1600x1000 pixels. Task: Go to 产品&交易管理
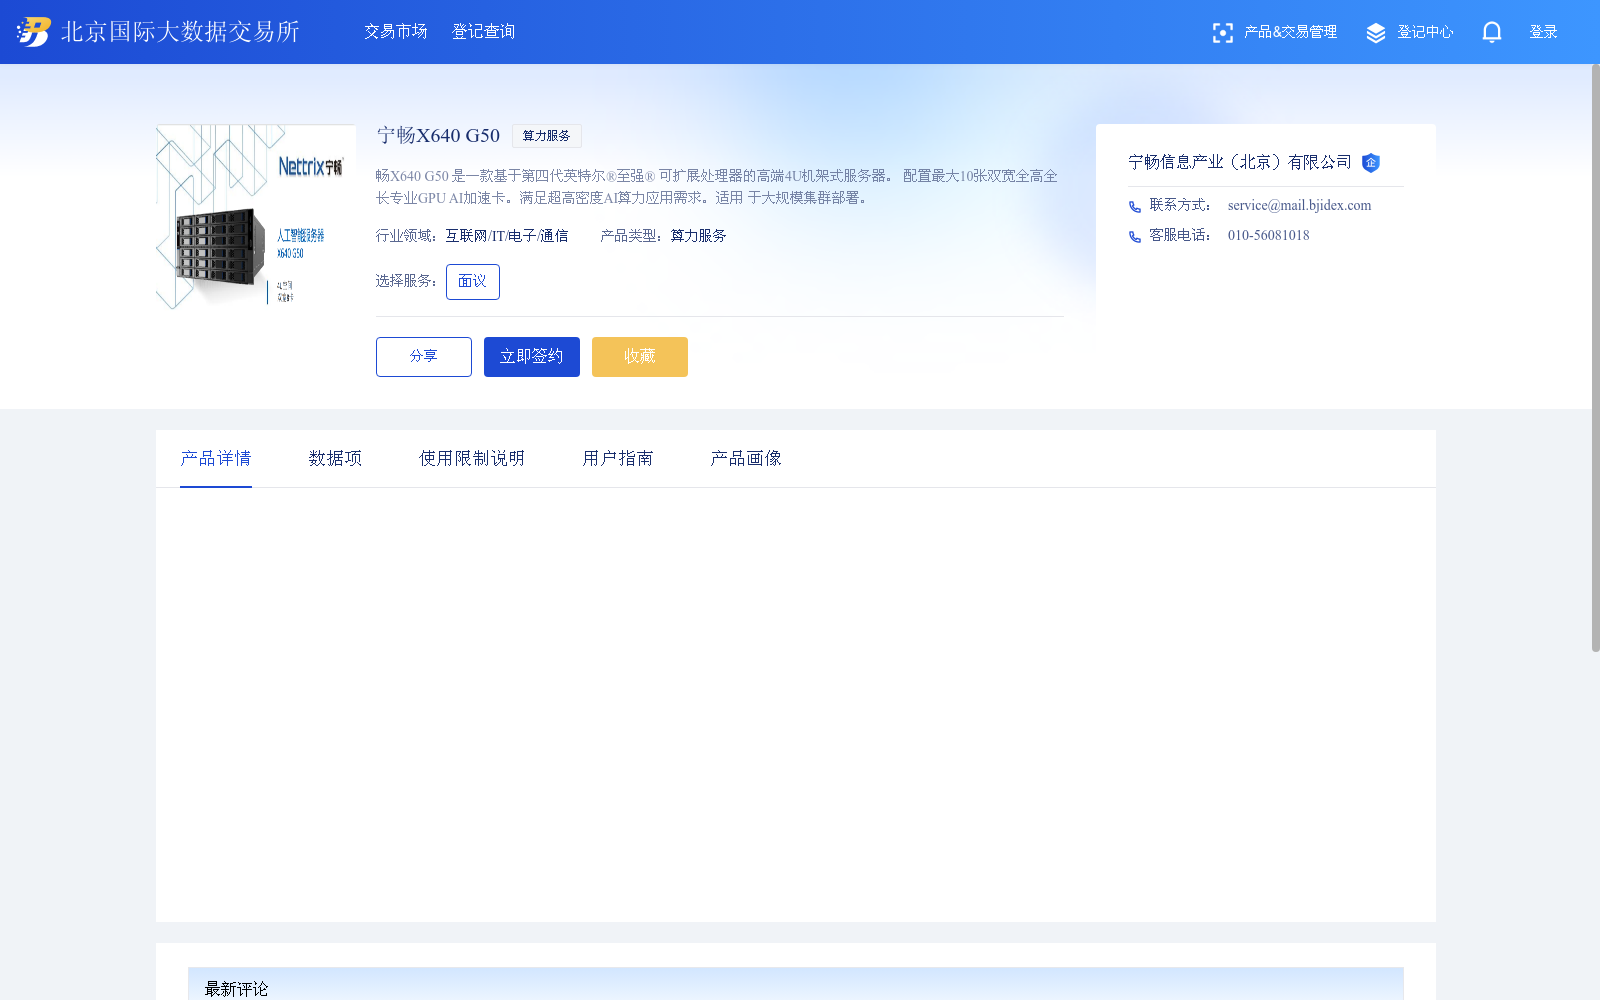tap(1290, 32)
